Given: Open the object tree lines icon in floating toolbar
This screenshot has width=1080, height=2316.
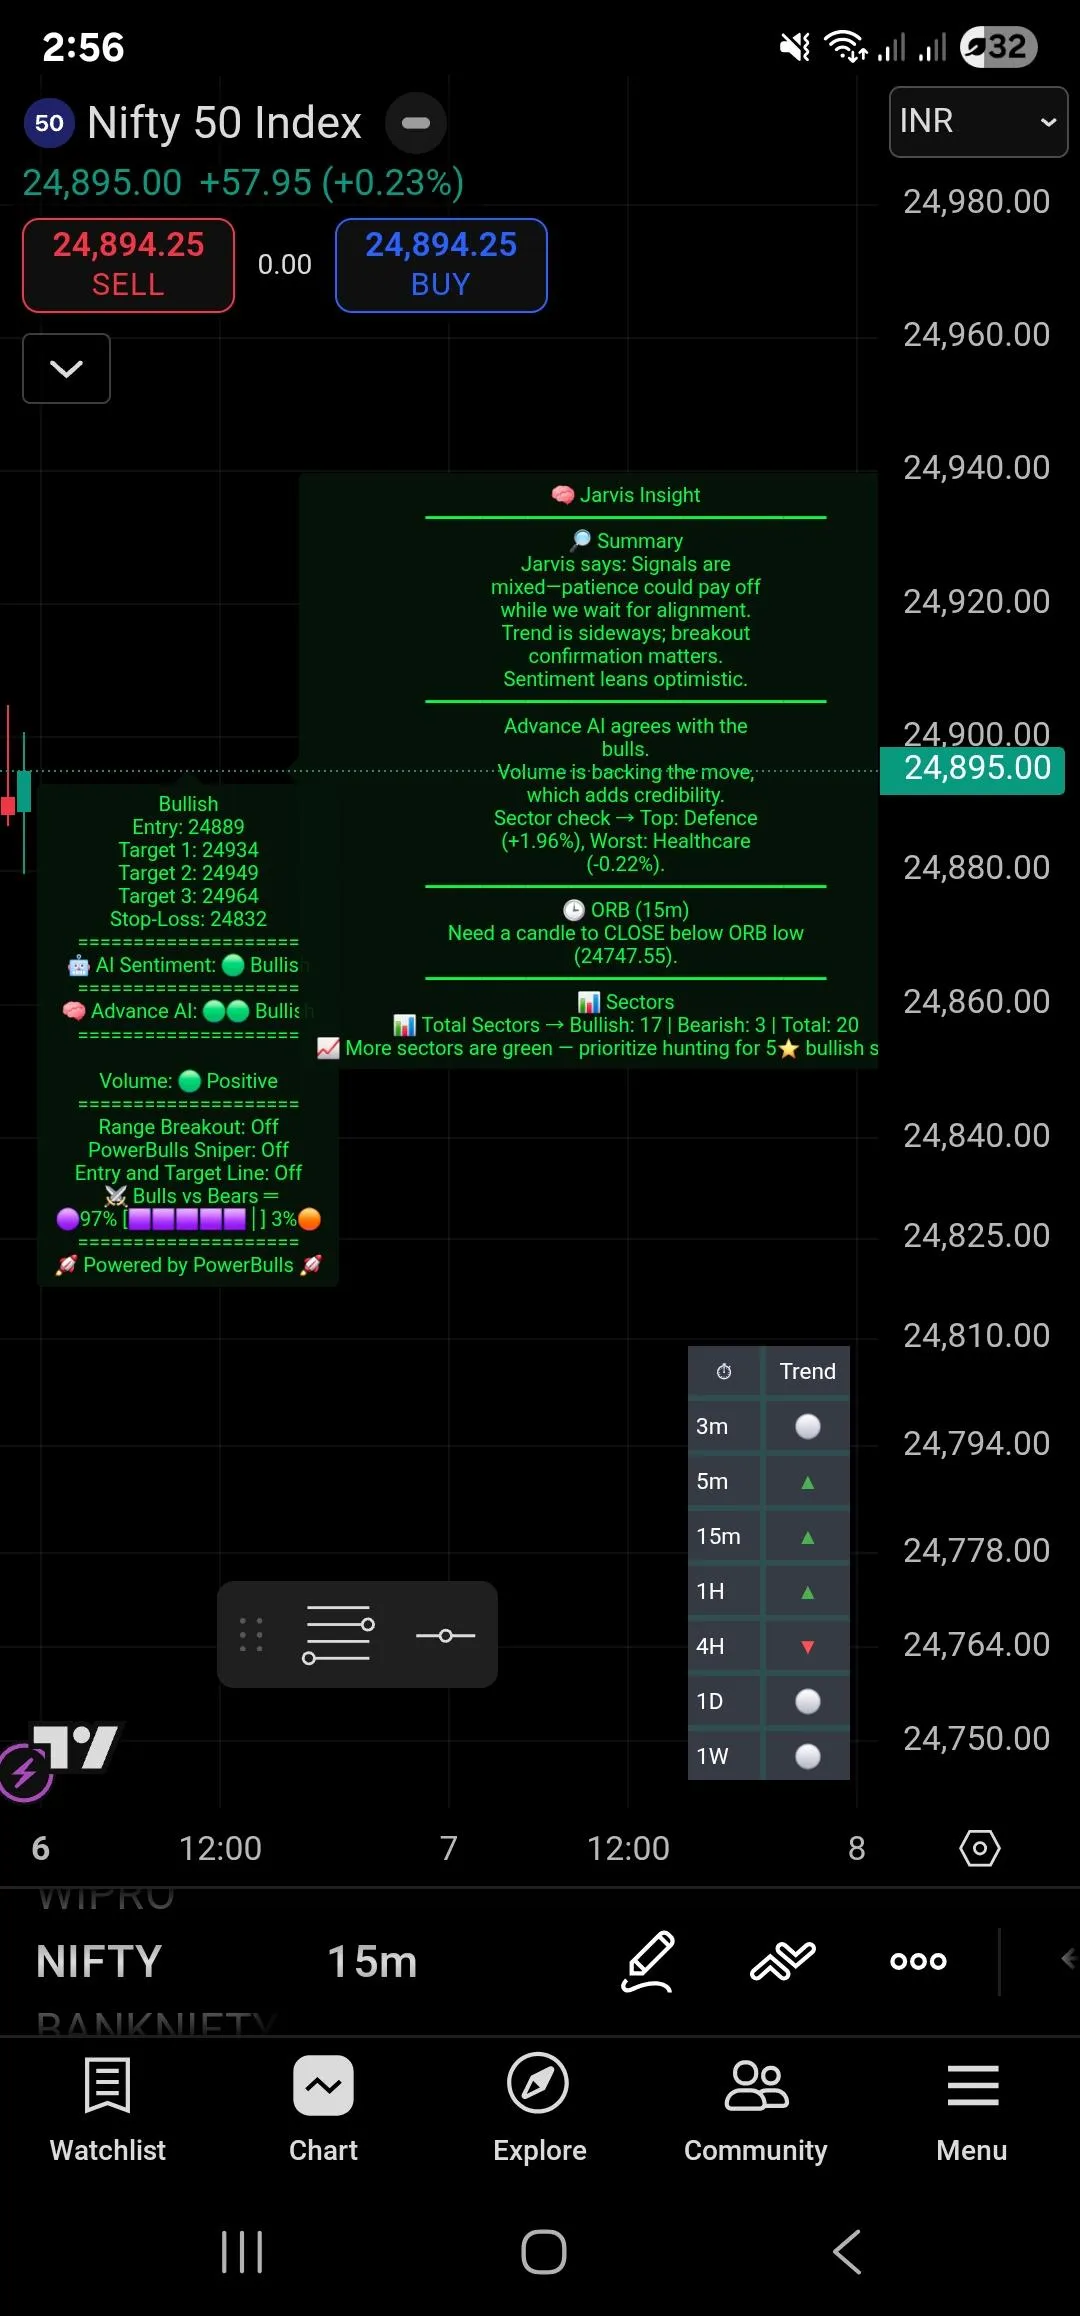Looking at the screenshot, I should click(339, 1634).
